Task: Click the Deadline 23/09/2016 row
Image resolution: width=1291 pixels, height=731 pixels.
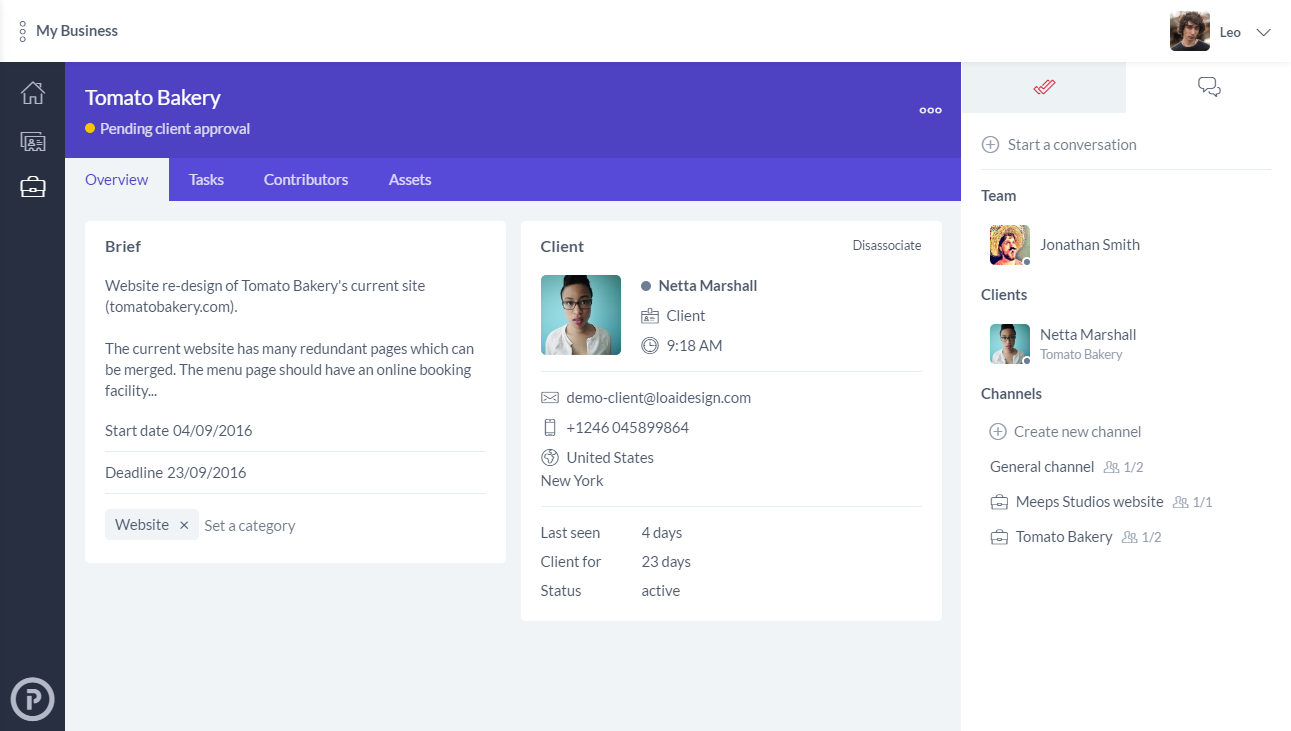Action: 295,472
